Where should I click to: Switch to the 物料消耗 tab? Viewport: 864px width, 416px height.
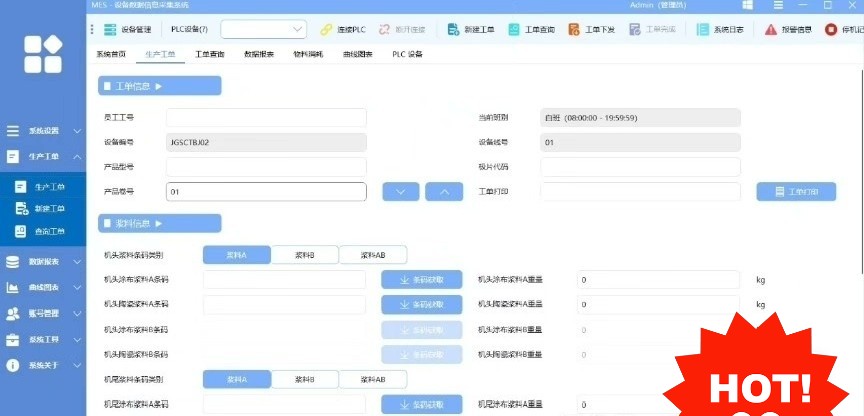coord(309,55)
